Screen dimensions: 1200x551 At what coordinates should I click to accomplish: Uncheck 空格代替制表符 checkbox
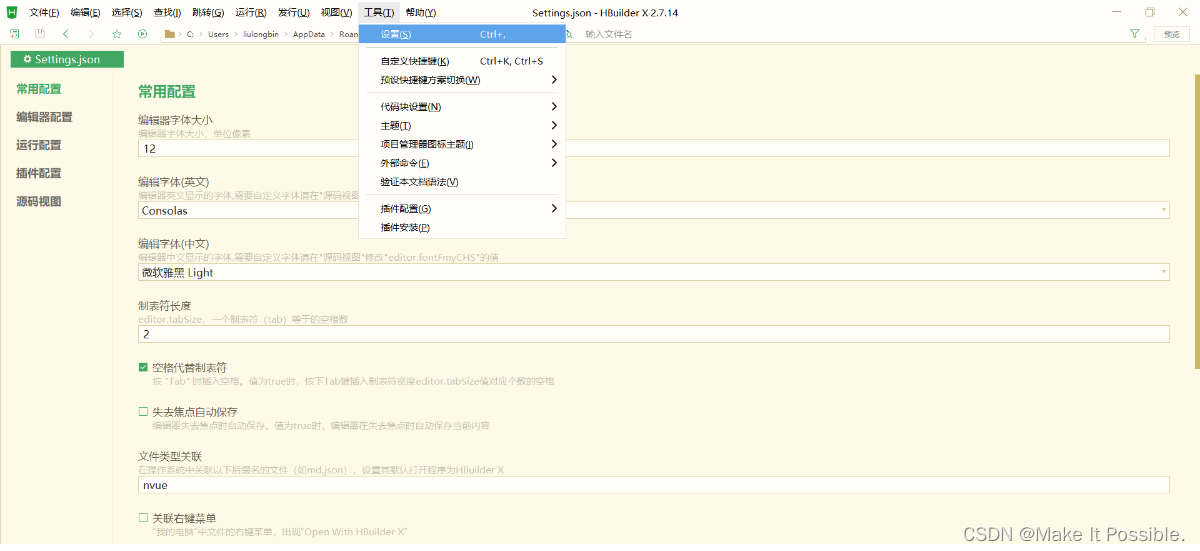coord(143,367)
